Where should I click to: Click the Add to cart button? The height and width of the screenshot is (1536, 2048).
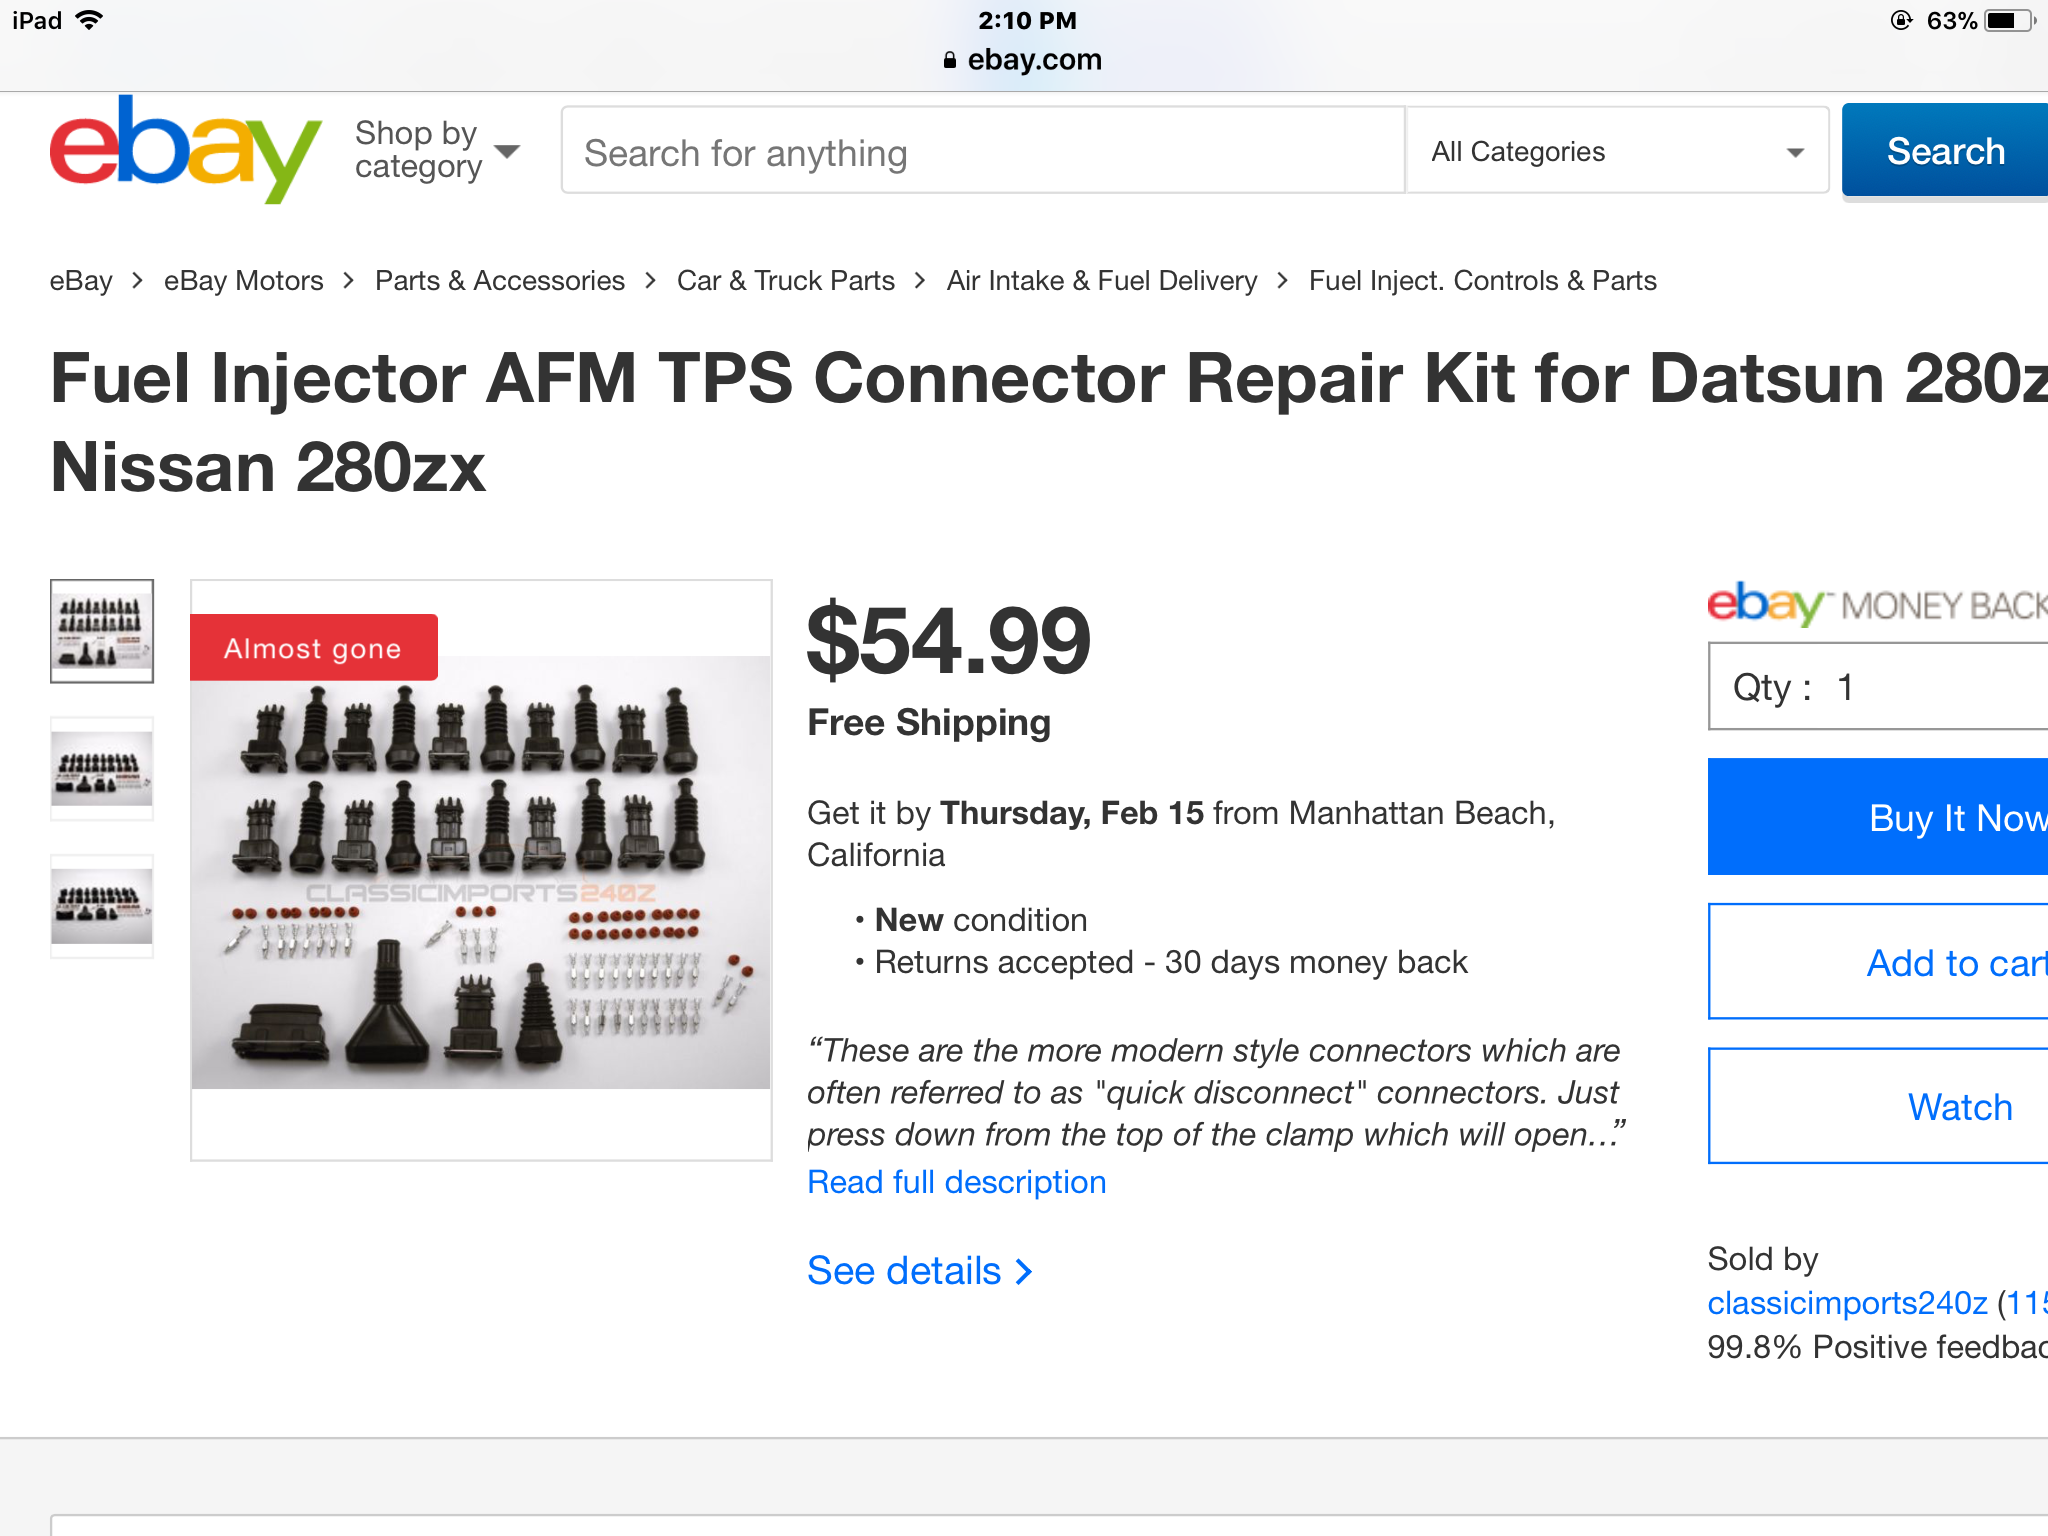pyautogui.click(x=1878, y=962)
